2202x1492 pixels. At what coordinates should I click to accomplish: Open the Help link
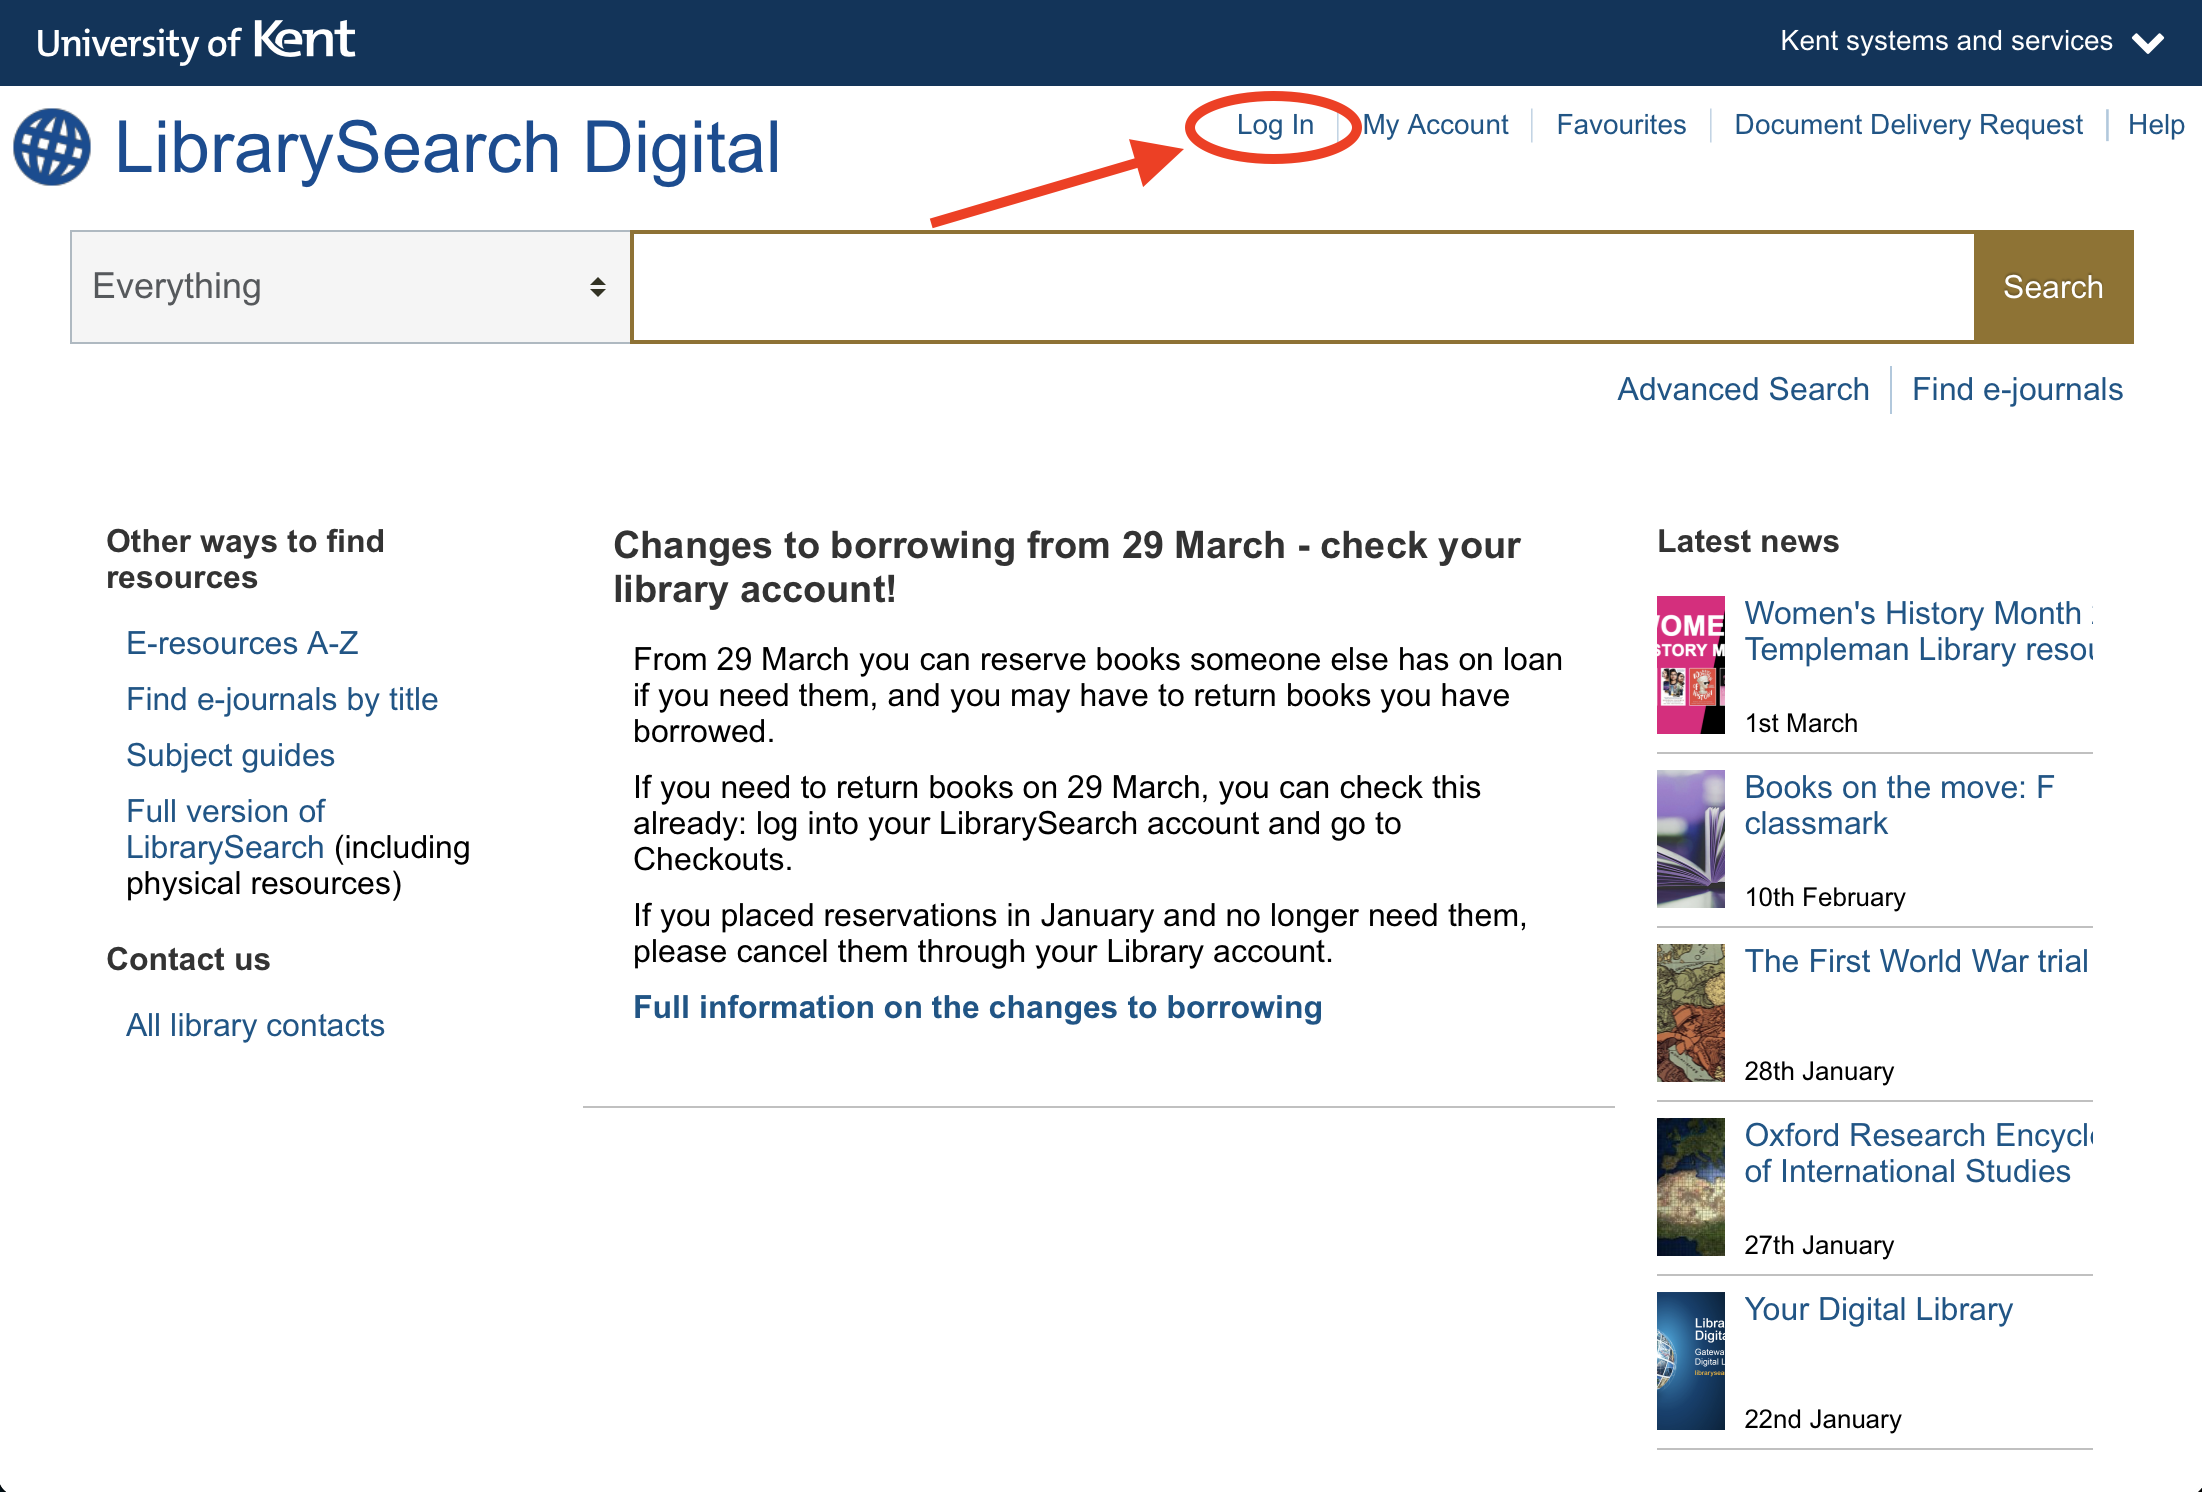pos(2155,125)
